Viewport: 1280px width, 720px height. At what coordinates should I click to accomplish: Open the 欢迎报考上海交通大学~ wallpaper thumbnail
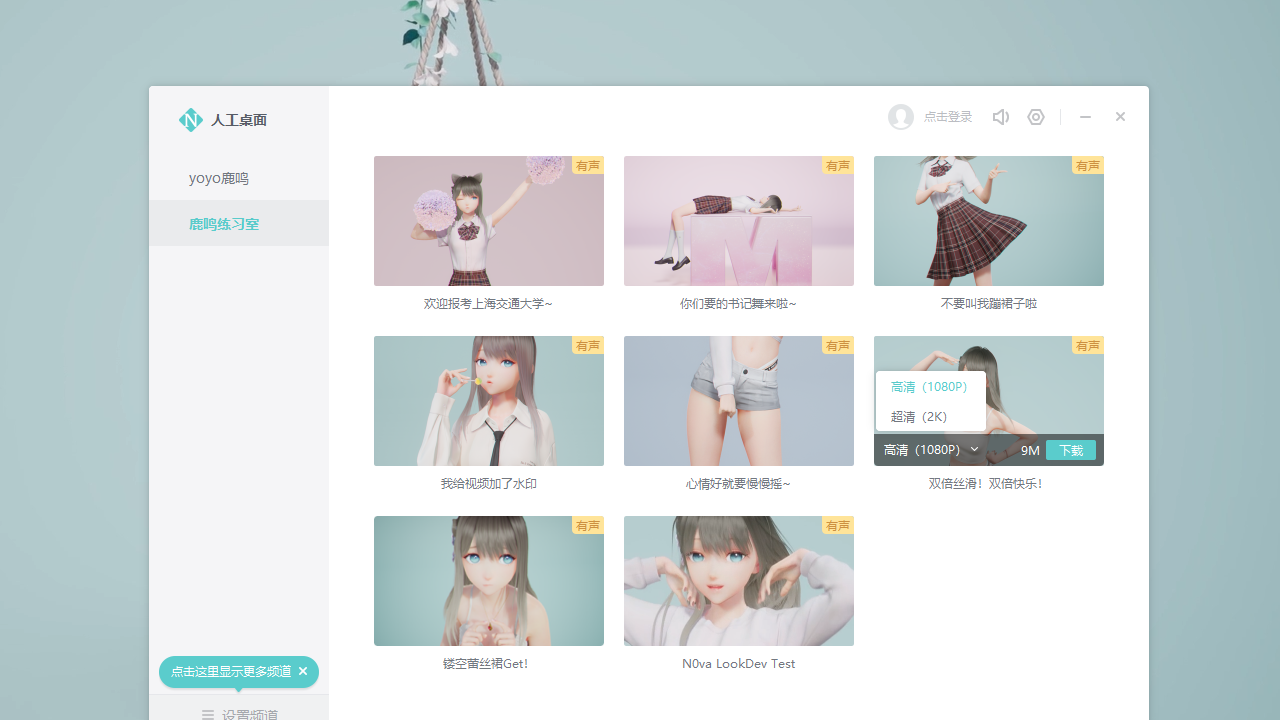(488, 221)
